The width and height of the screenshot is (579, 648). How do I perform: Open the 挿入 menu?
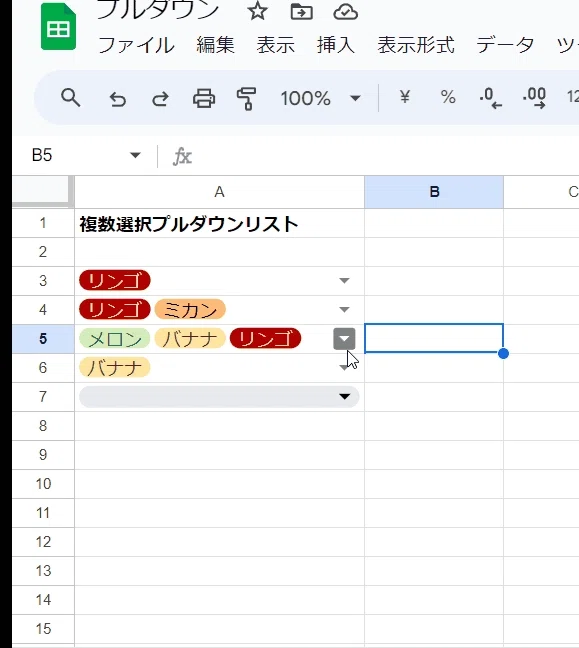(x=336, y=45)
